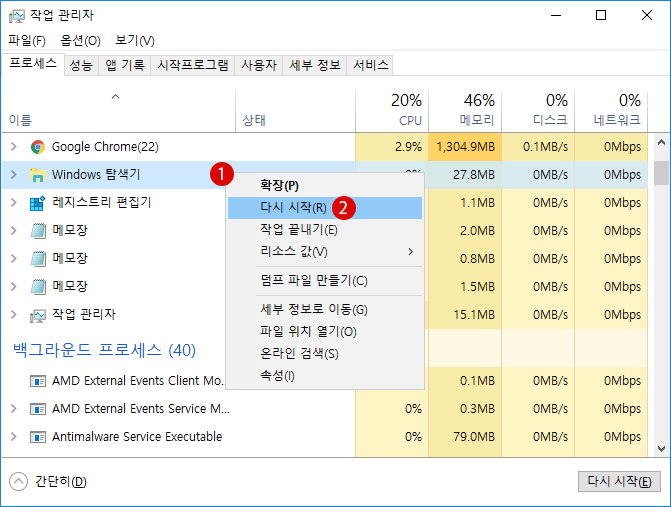
Task: Choose 덤프 파일 만들기(C) in context menu
Action: [x=325, y=281]
